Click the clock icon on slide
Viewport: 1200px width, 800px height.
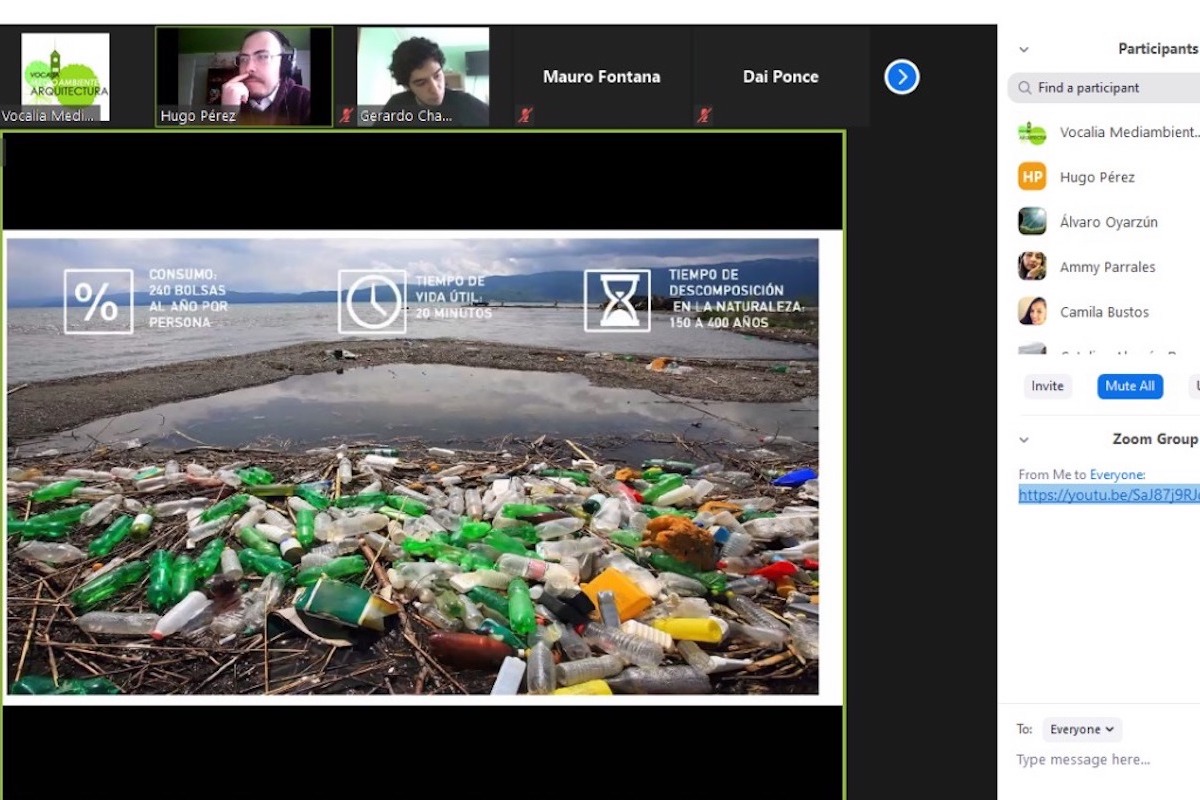click(372, 301)
